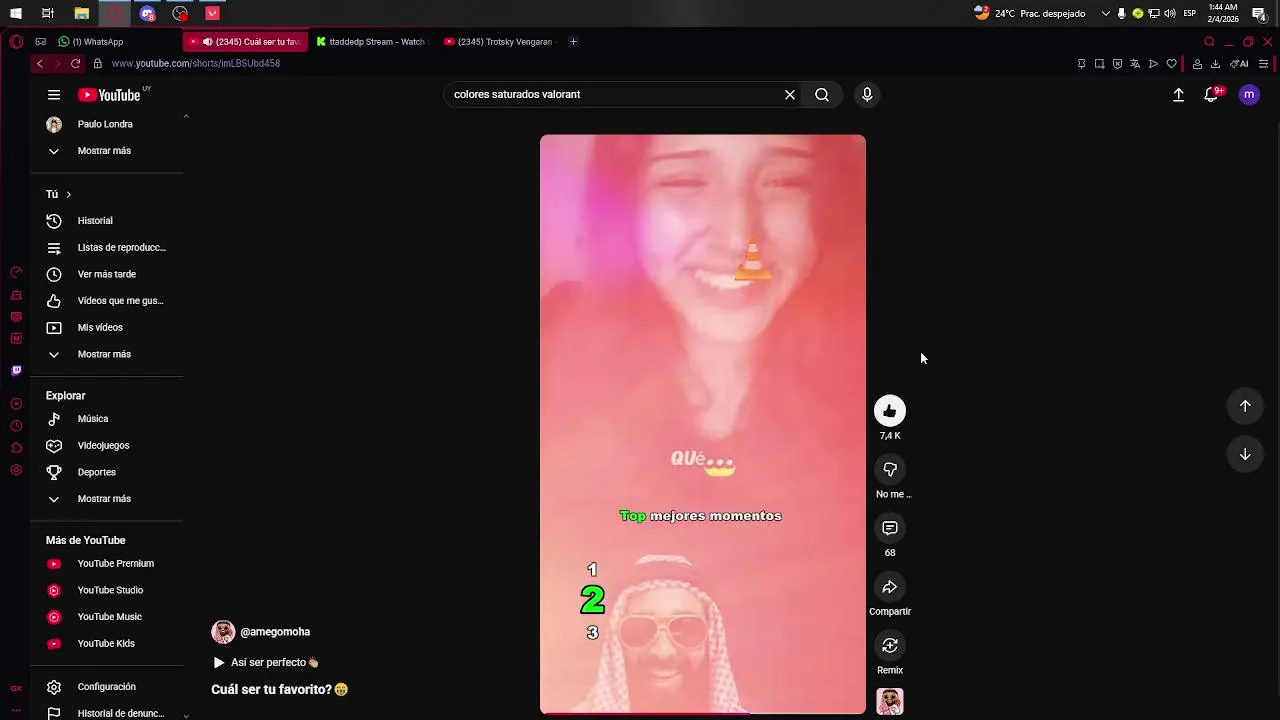Open the upload/create icon

point(1178,95)
